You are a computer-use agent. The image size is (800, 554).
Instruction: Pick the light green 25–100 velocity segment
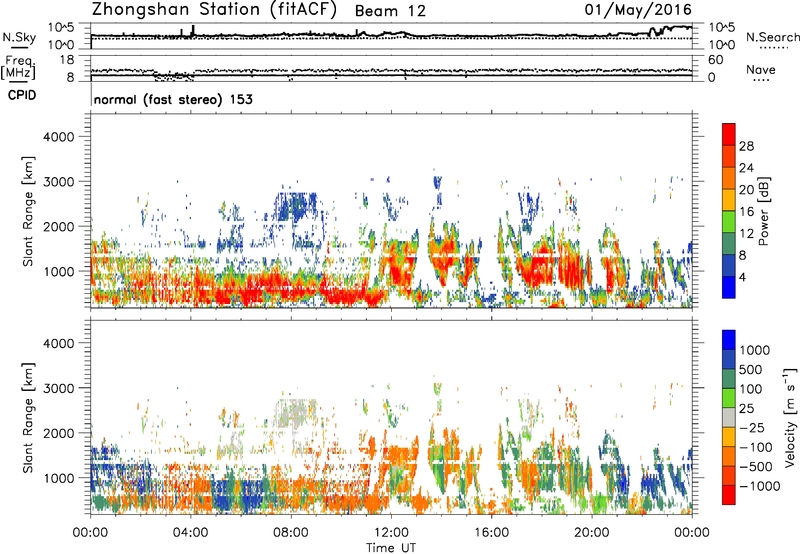(x=729, y=398)
